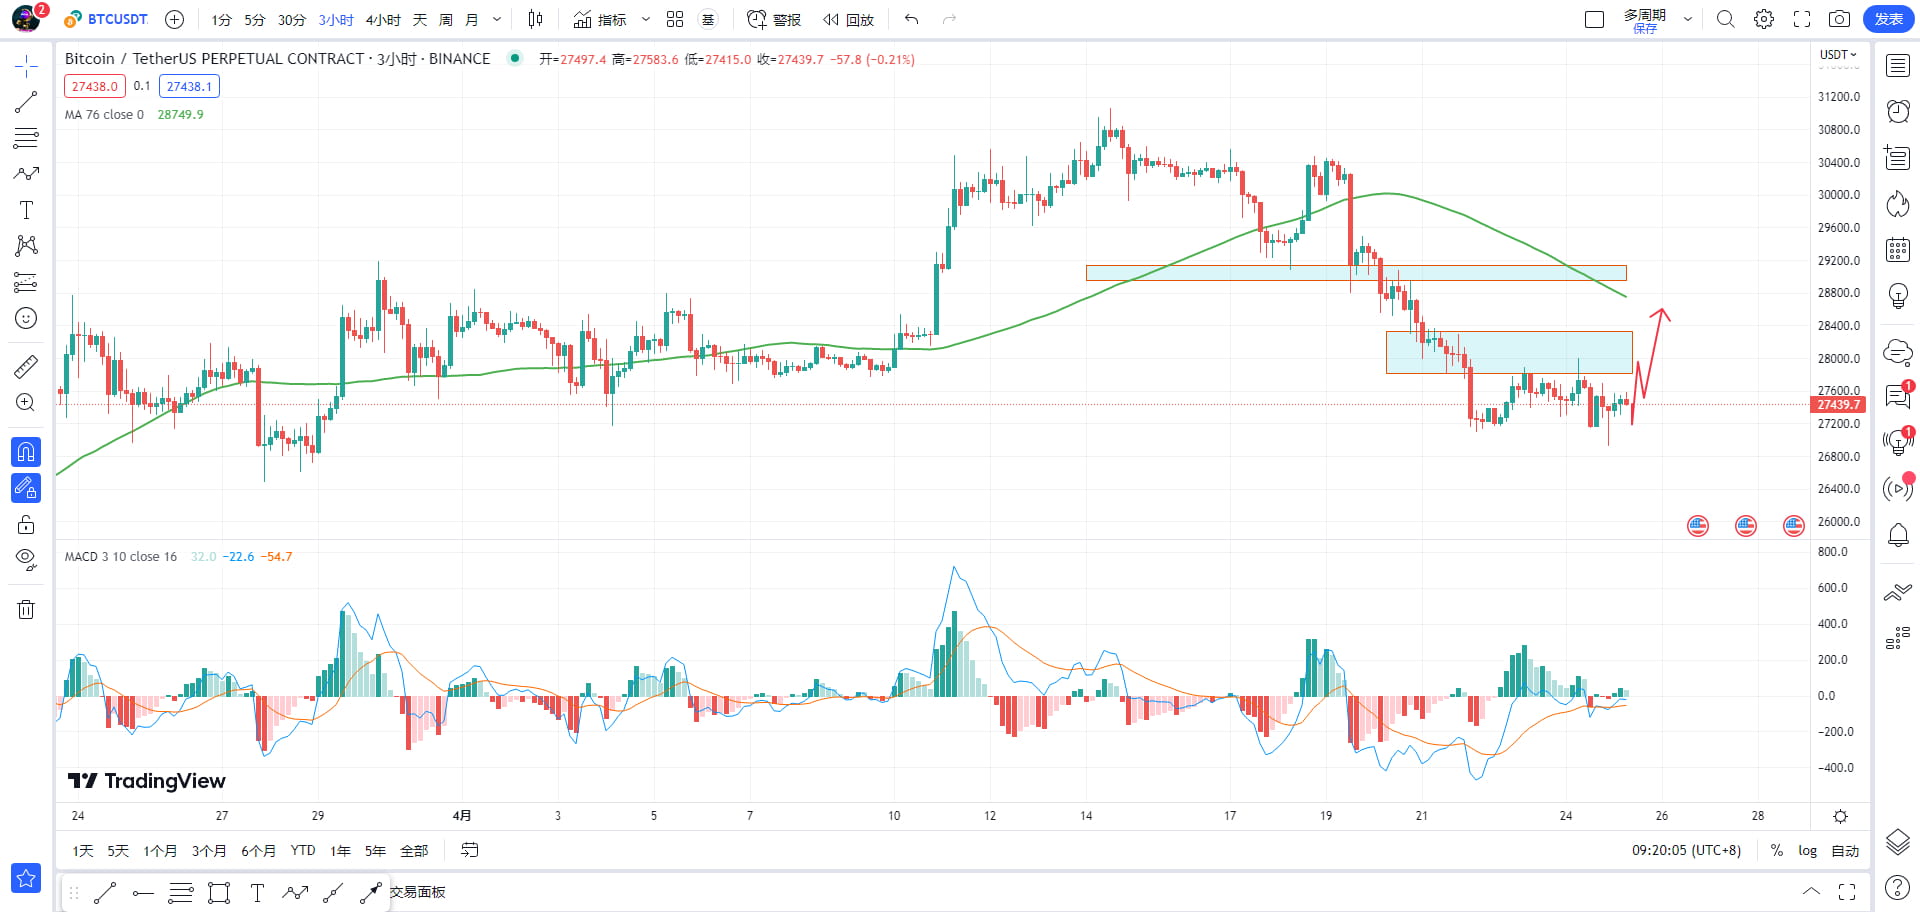1920x912 pixels.
Task: Open the alerts clock panel
Action: 1897,111
